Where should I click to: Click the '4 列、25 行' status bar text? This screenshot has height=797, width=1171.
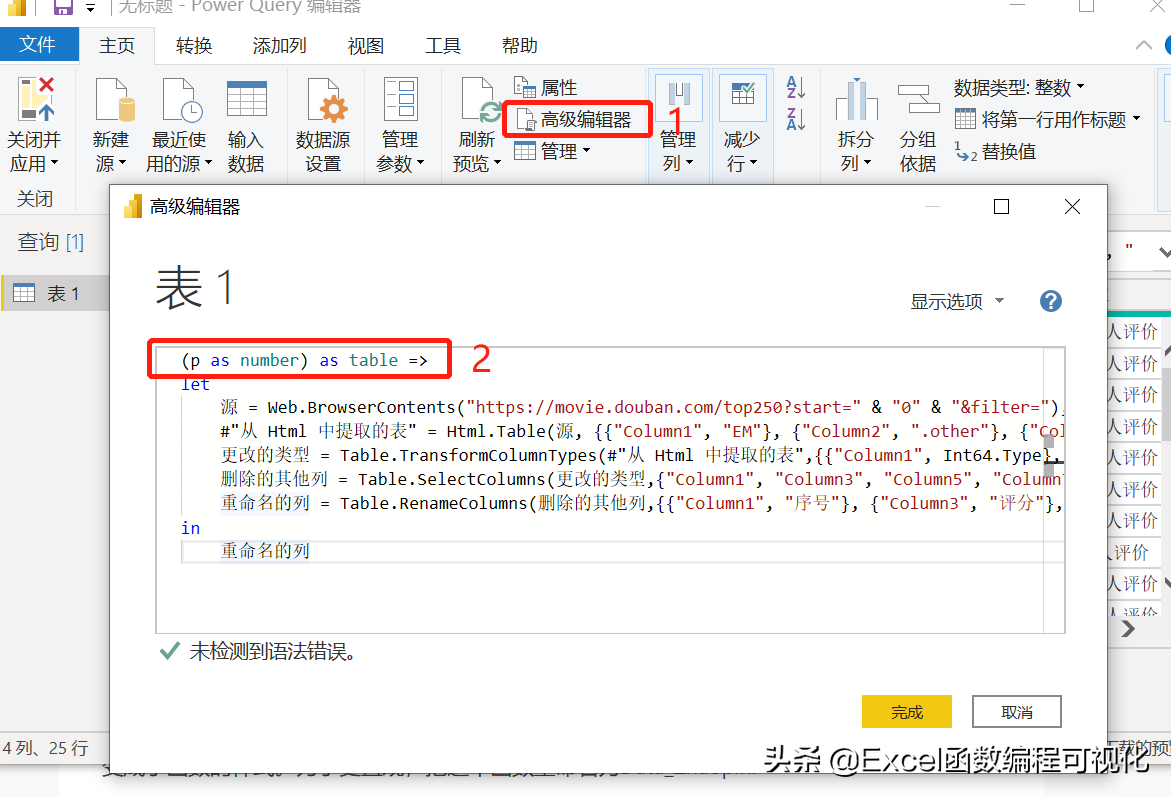tap(46, 748)
